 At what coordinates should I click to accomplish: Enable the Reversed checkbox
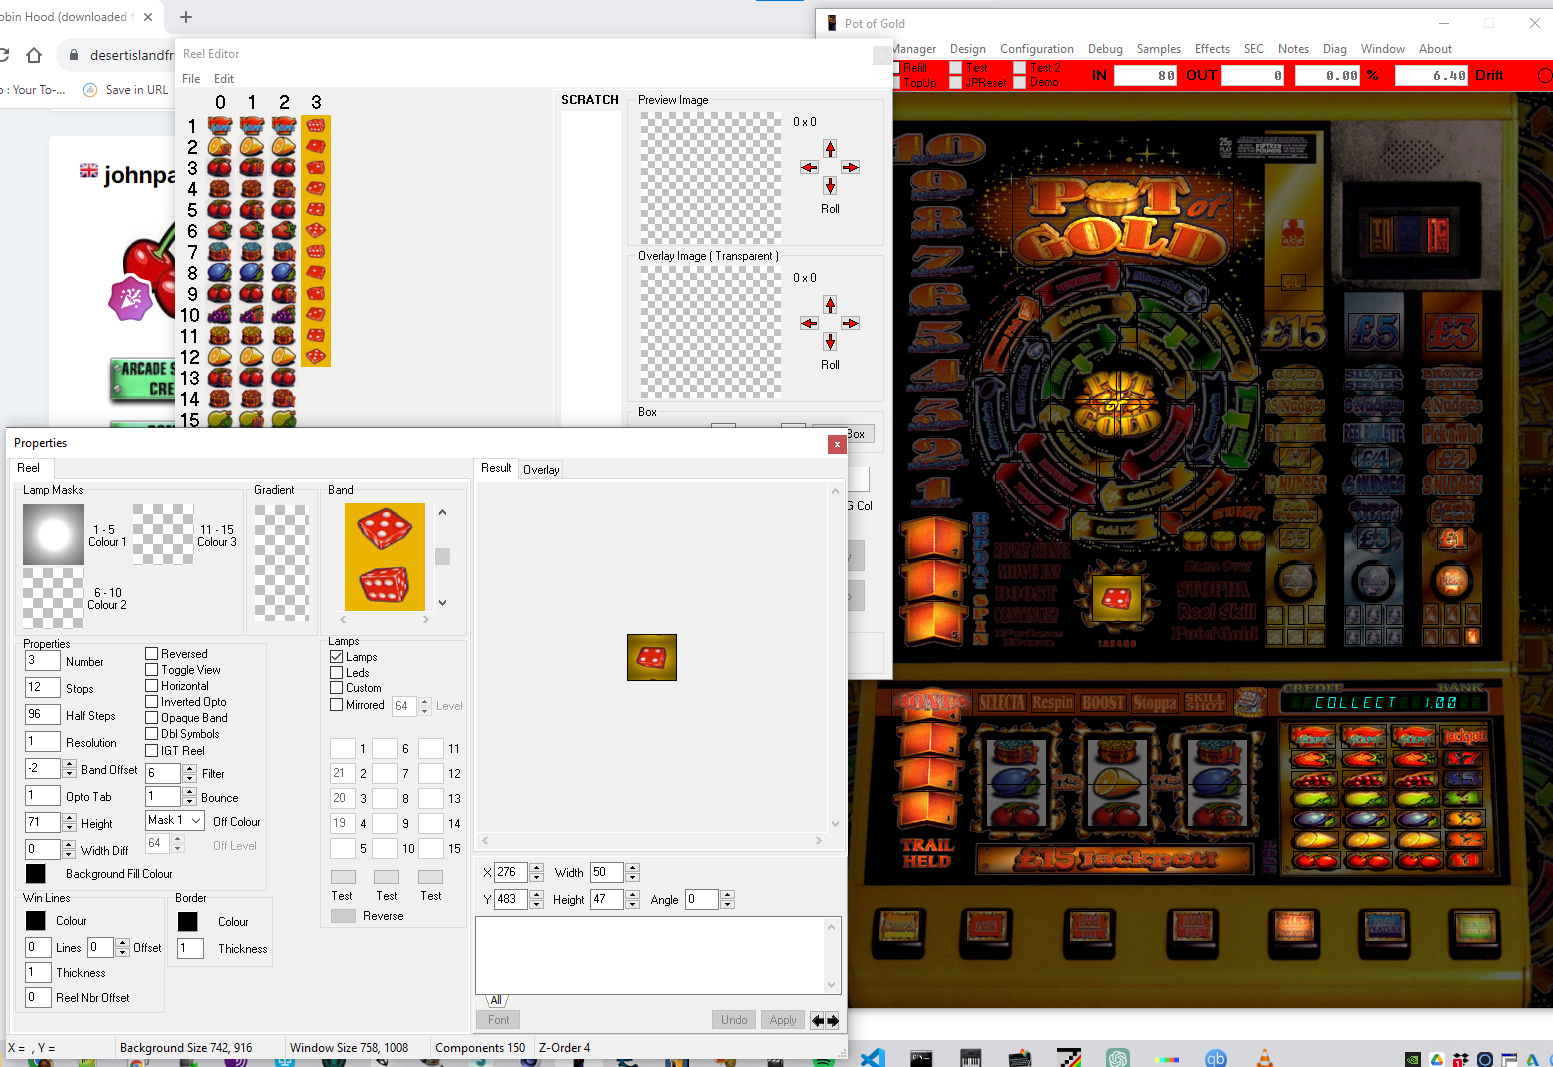click(x=152, y=654)
